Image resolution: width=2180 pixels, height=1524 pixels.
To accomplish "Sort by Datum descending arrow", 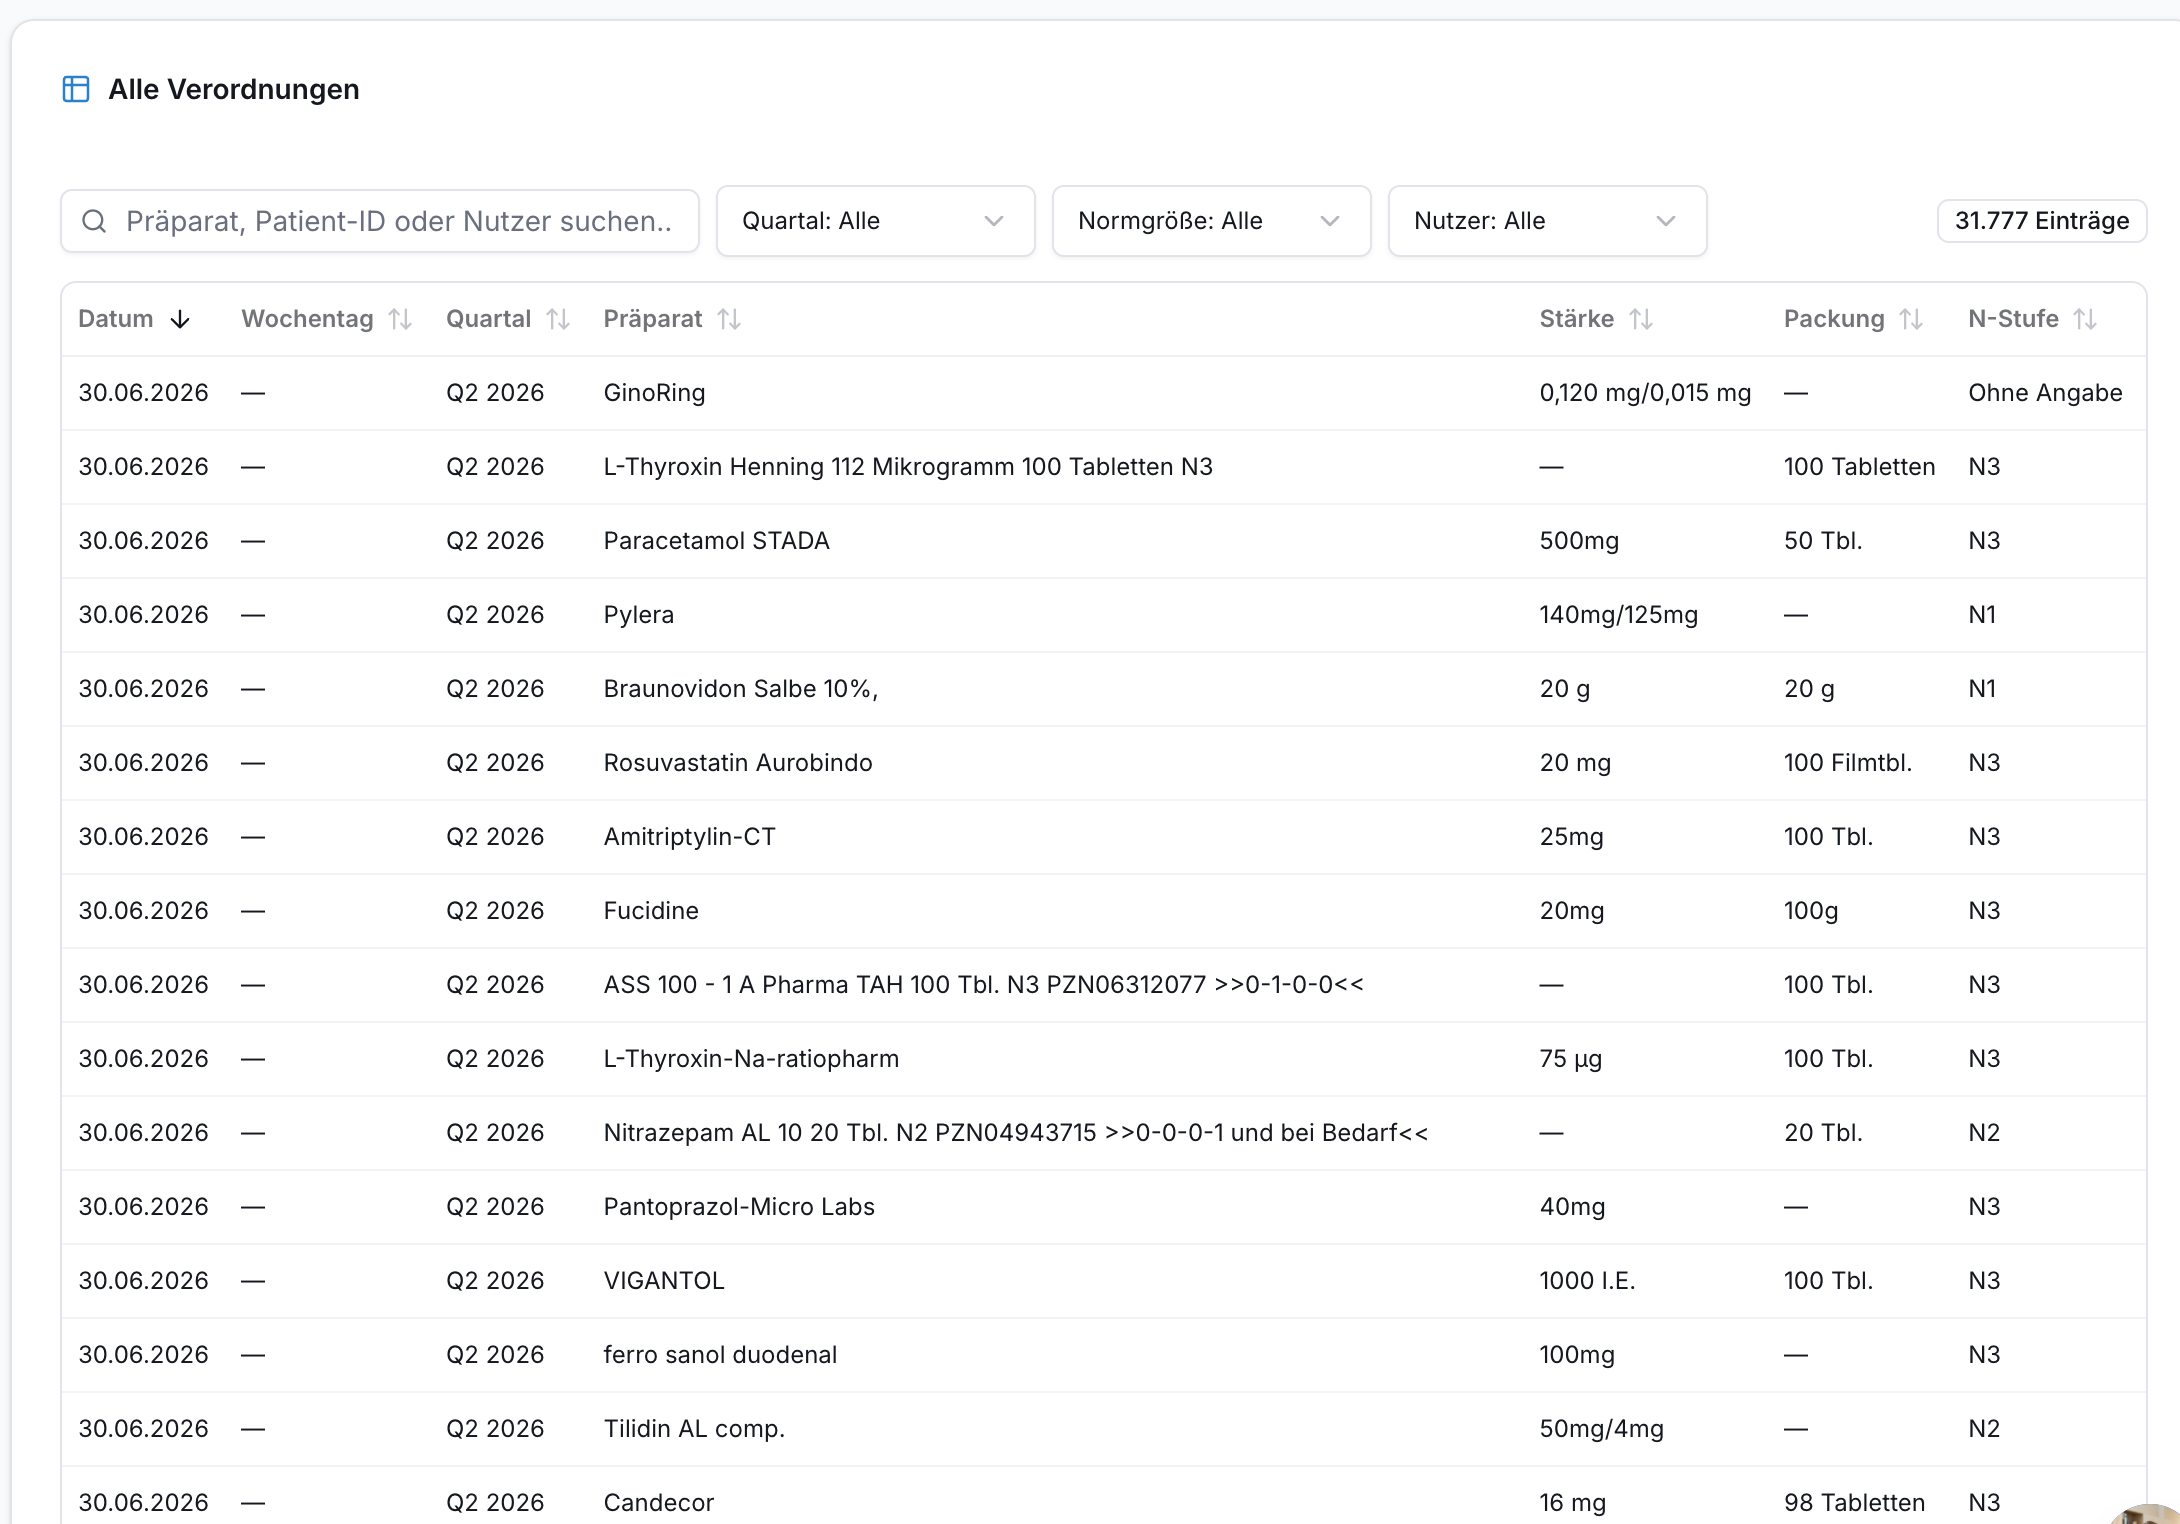I will (x=180, y=319).
